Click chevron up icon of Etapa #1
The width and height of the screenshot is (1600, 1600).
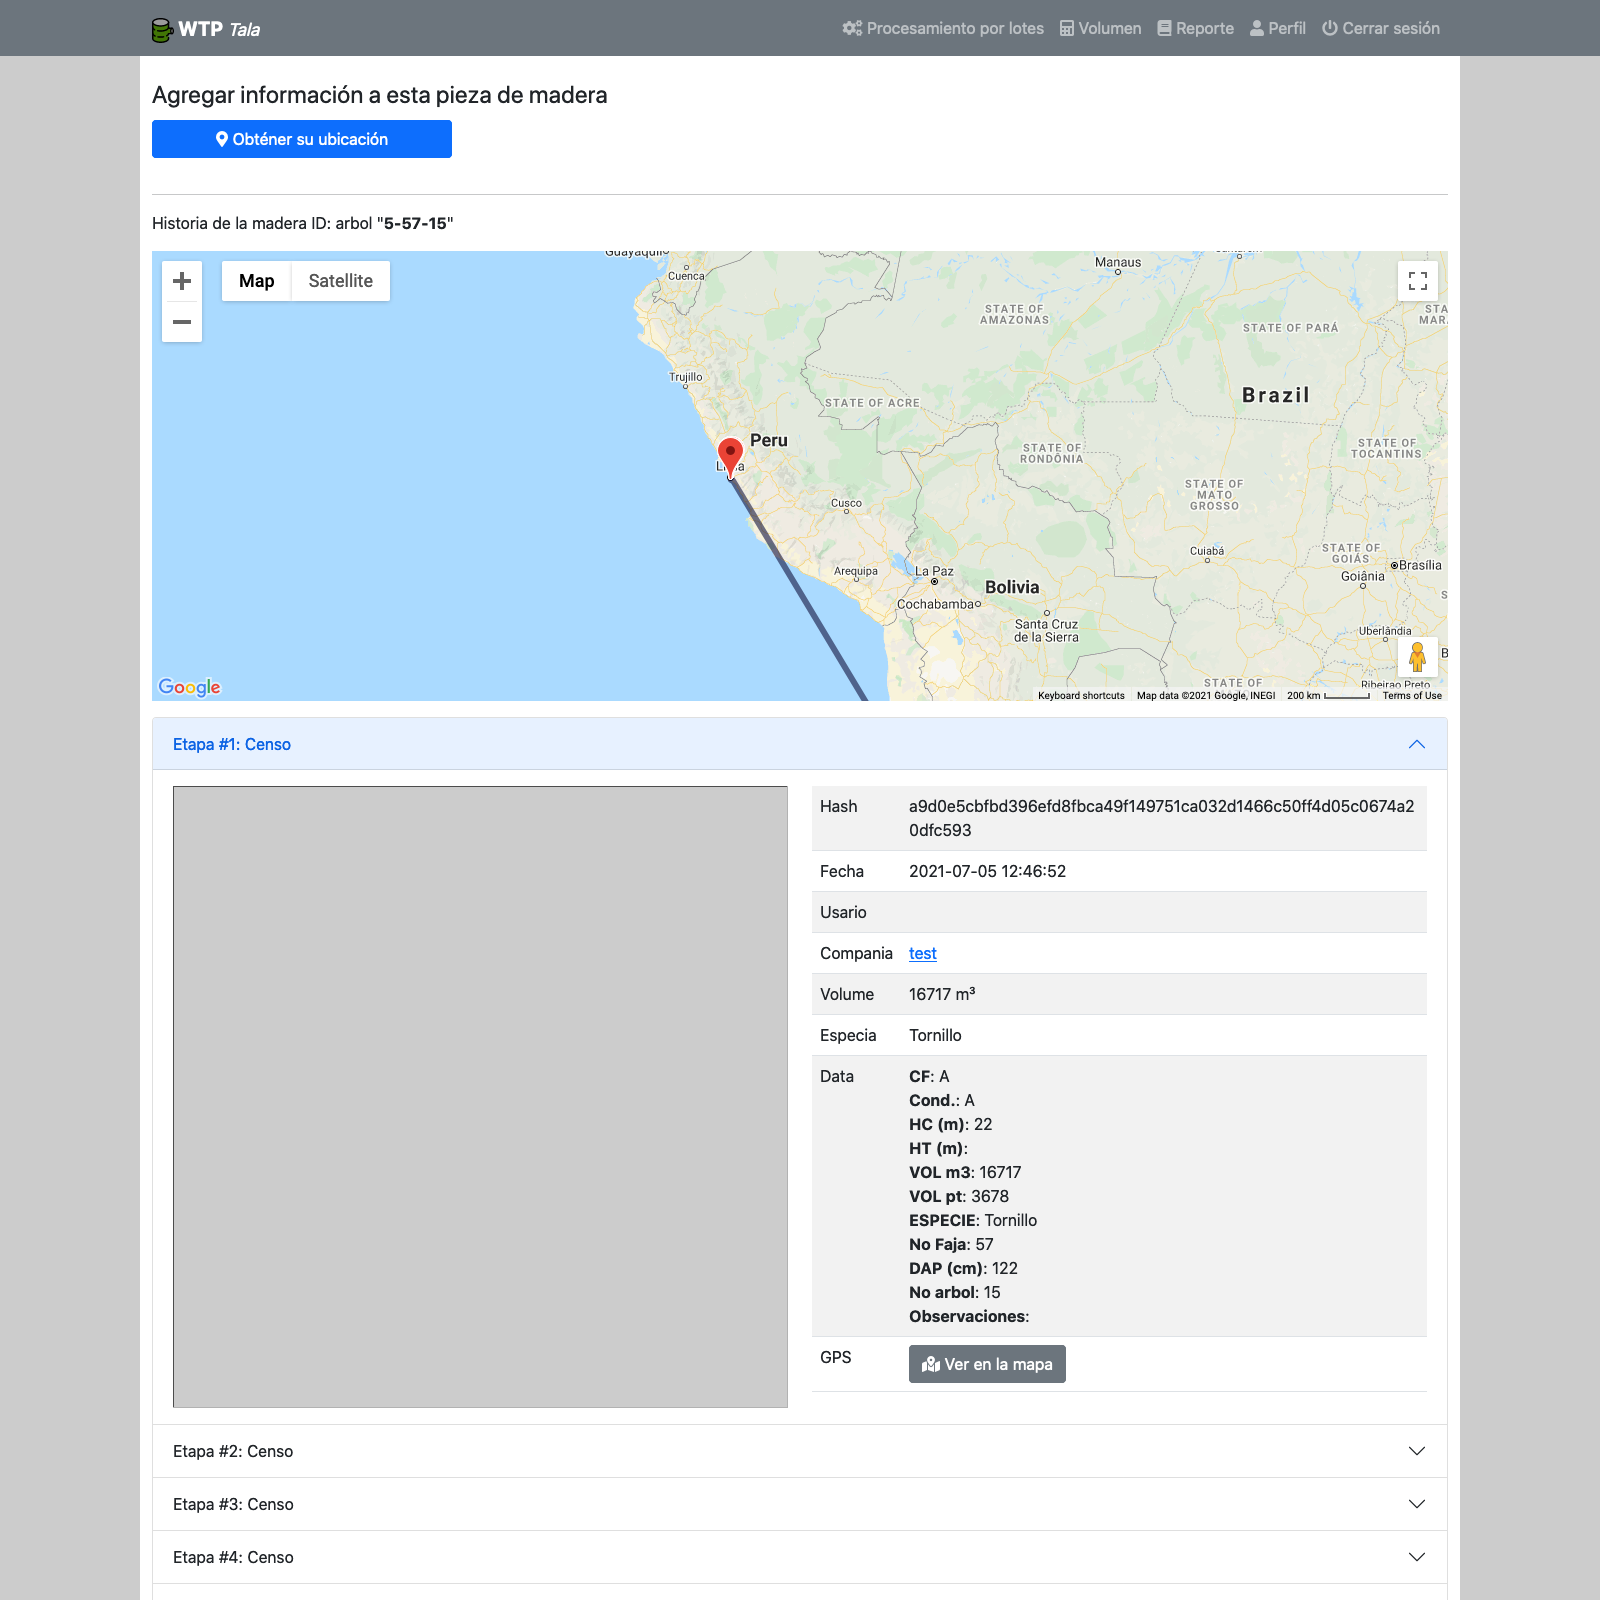(1417, 744)
